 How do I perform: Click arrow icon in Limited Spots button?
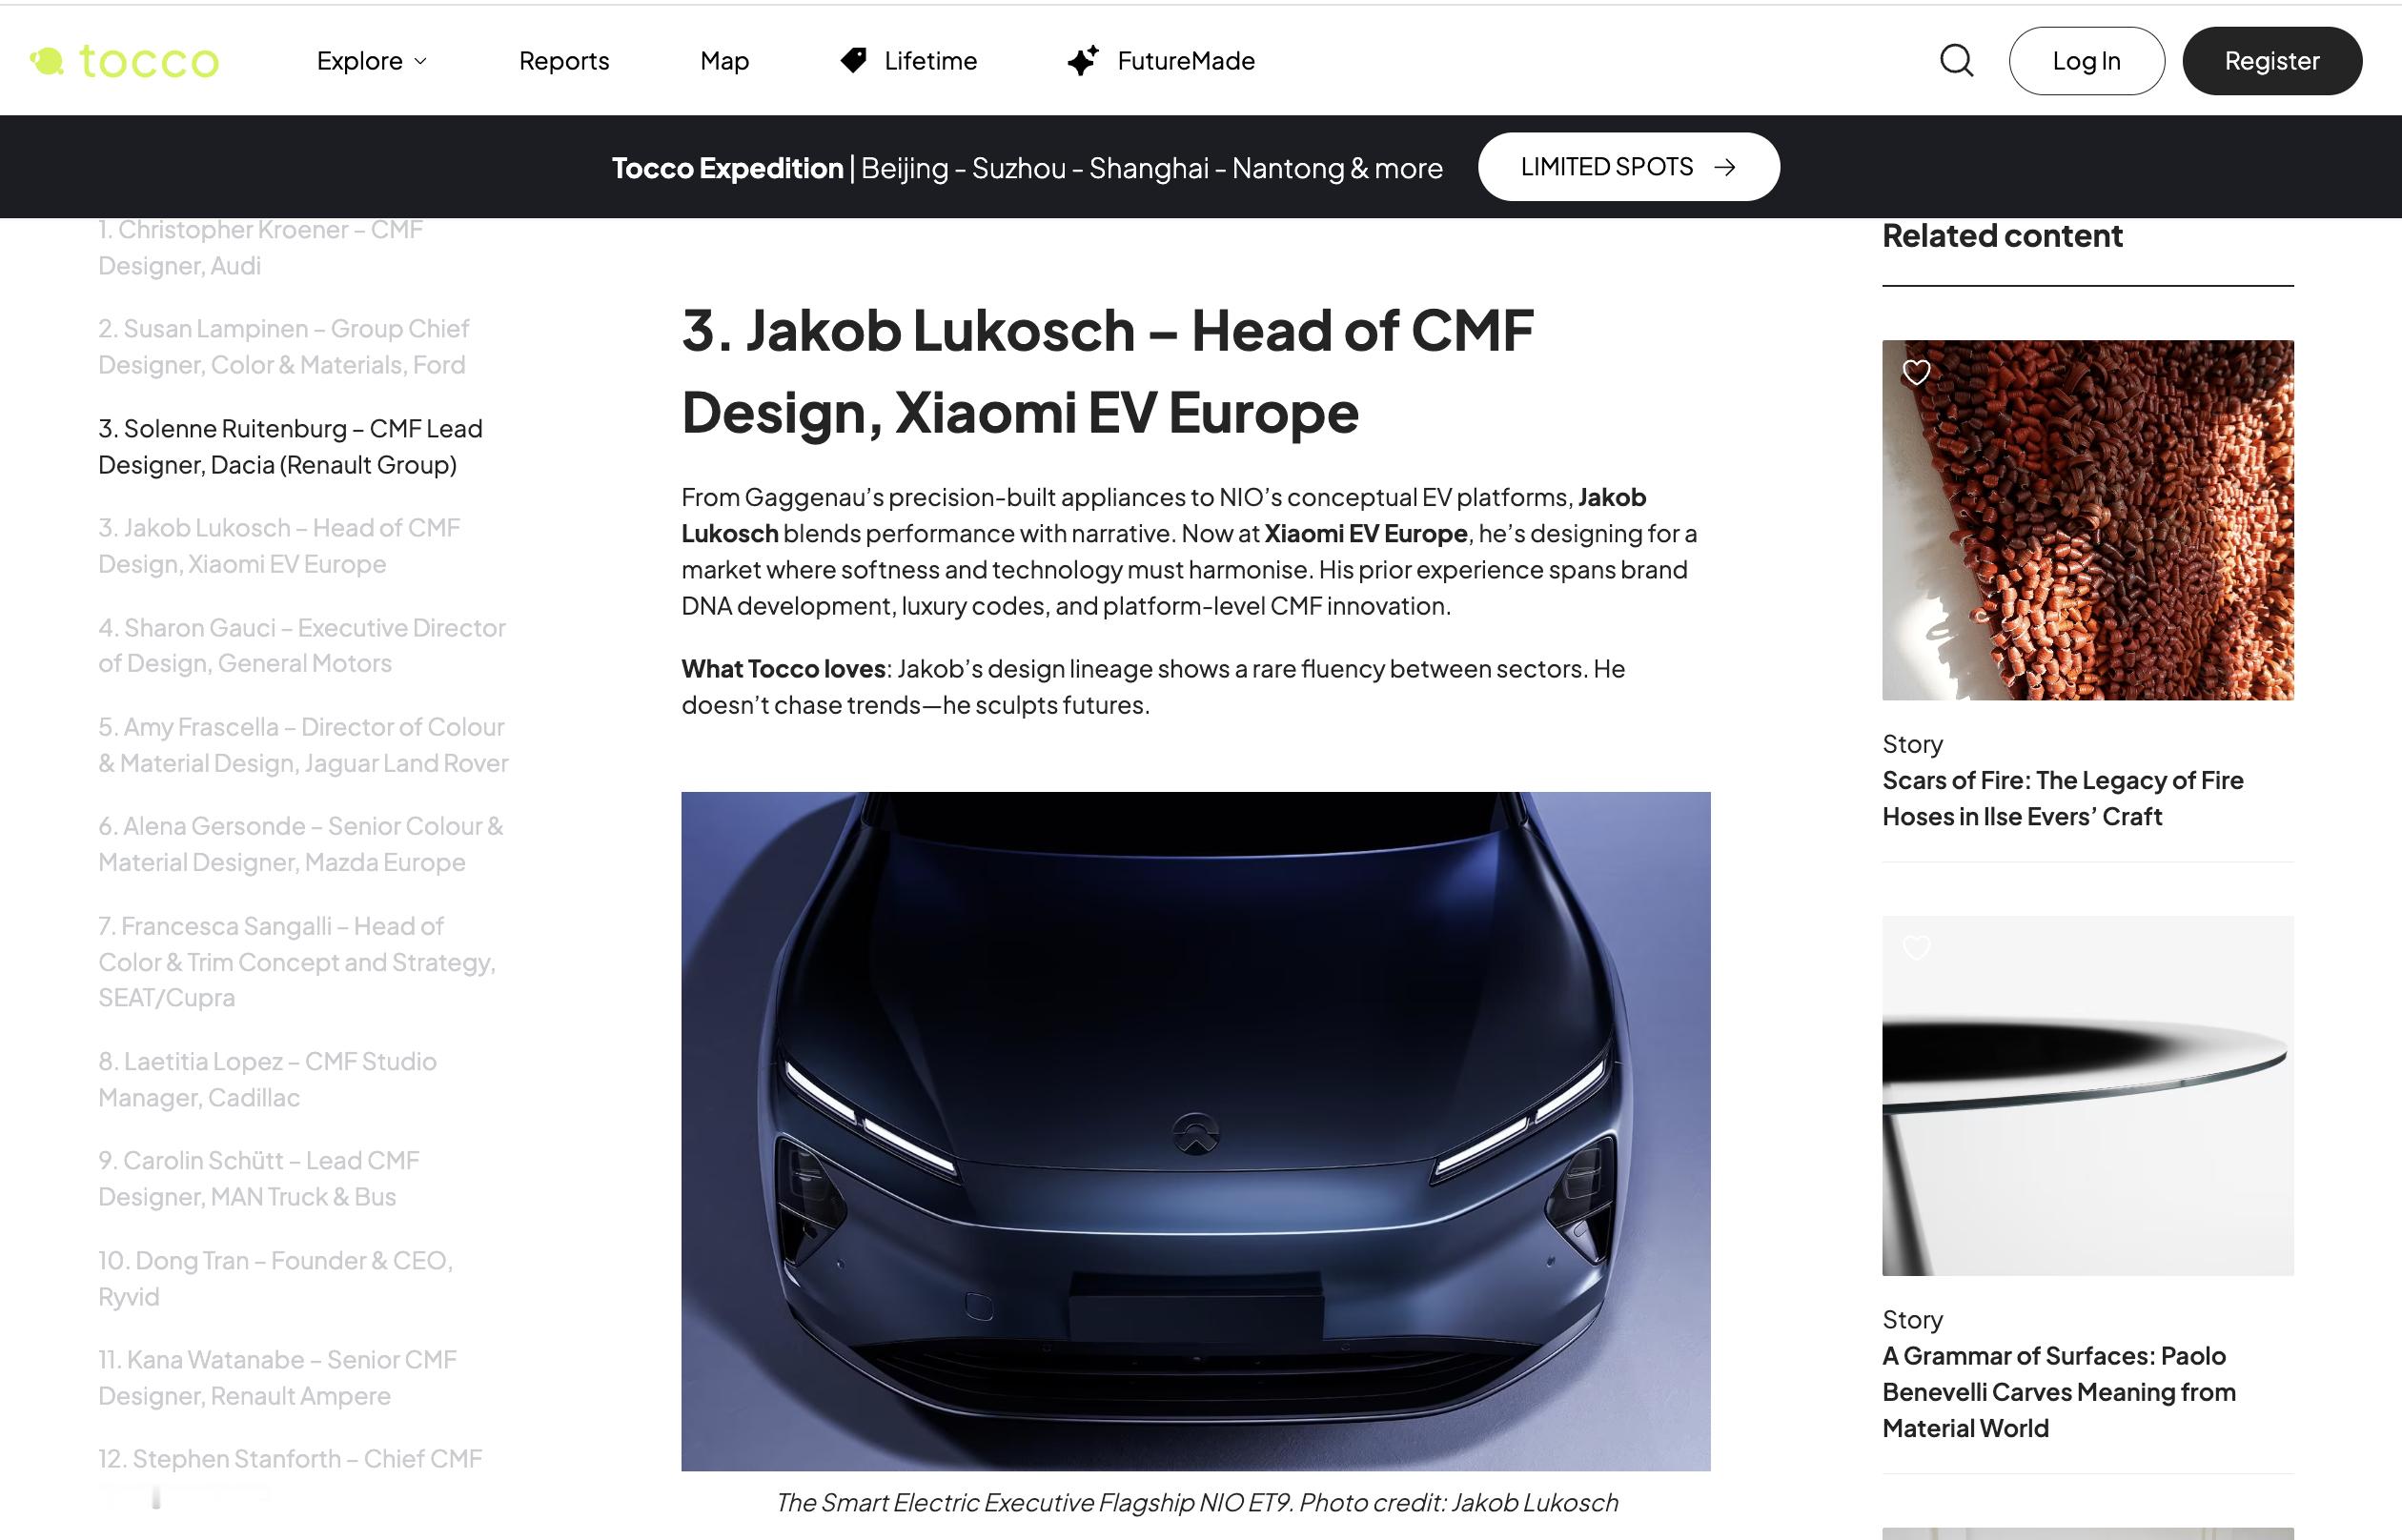tap(1725, 167)
